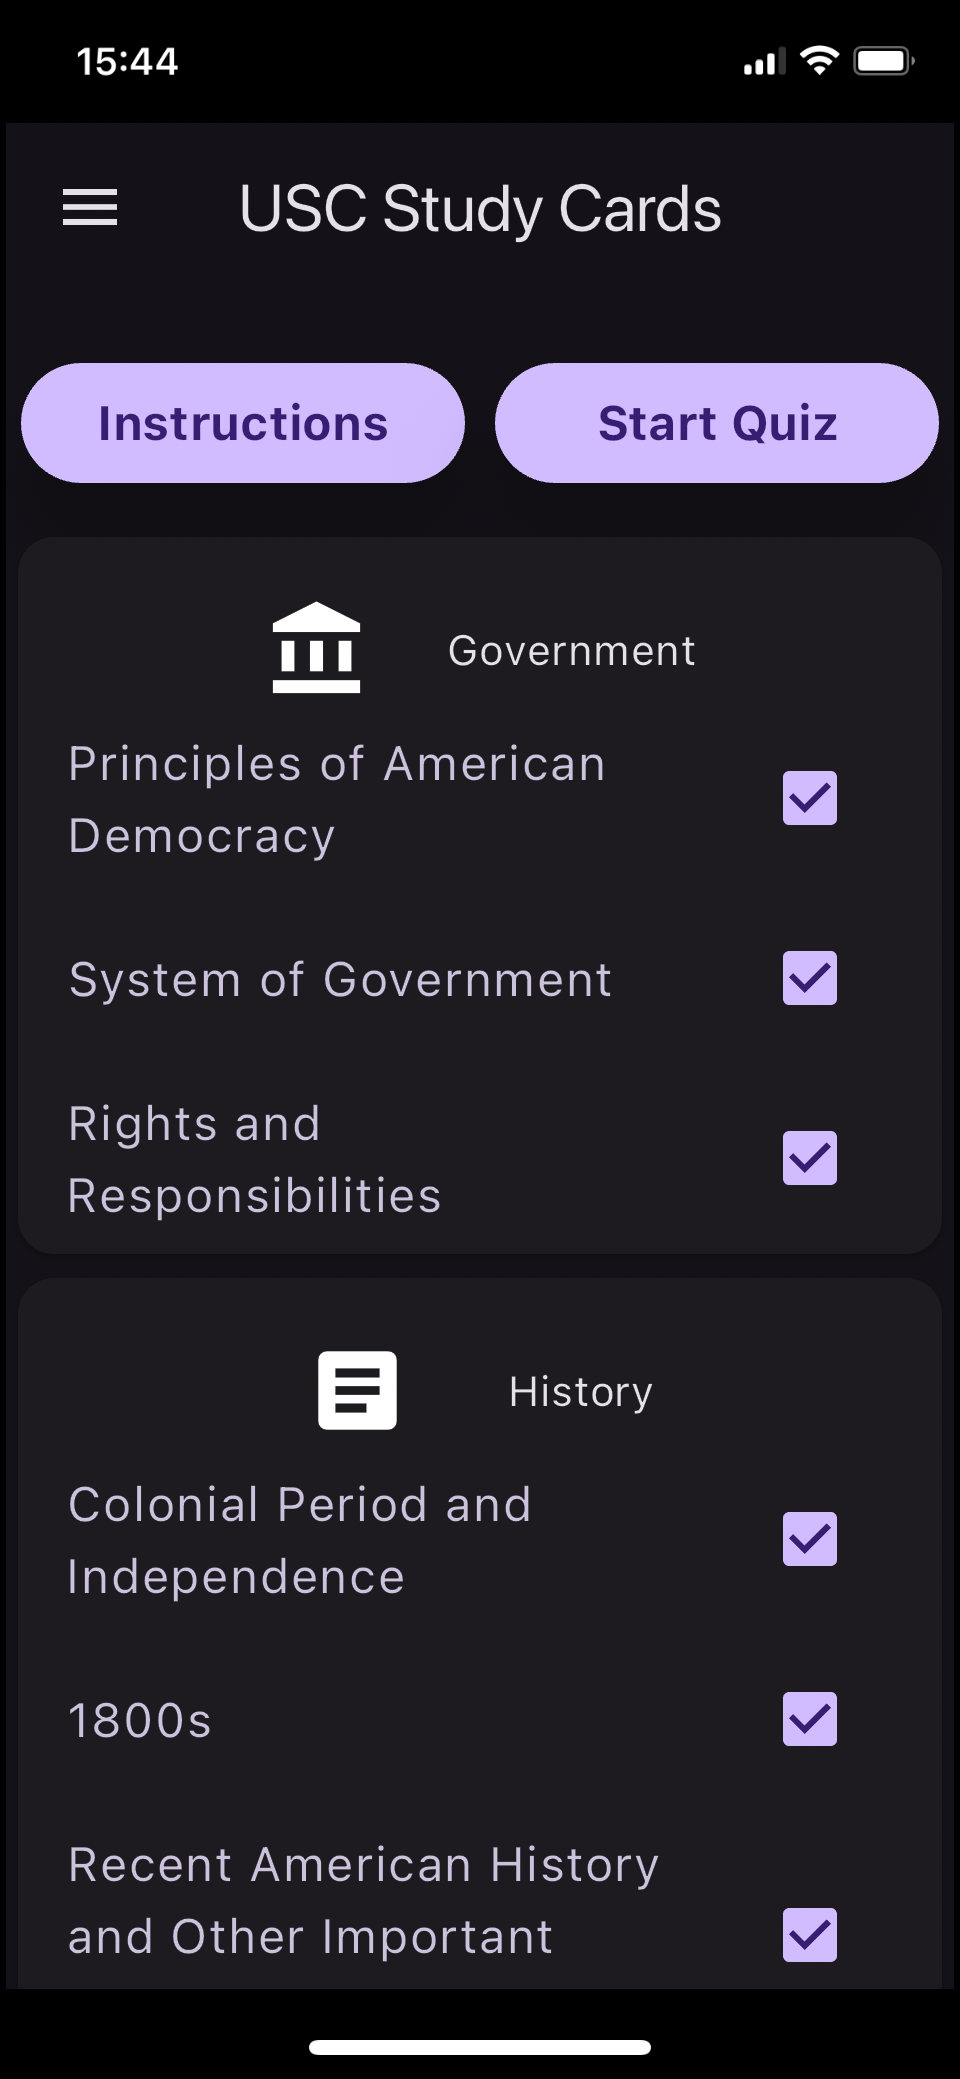Tap the home indicator bar
The height and width of the screenshot is (2079, 960).
point(480,2047)
